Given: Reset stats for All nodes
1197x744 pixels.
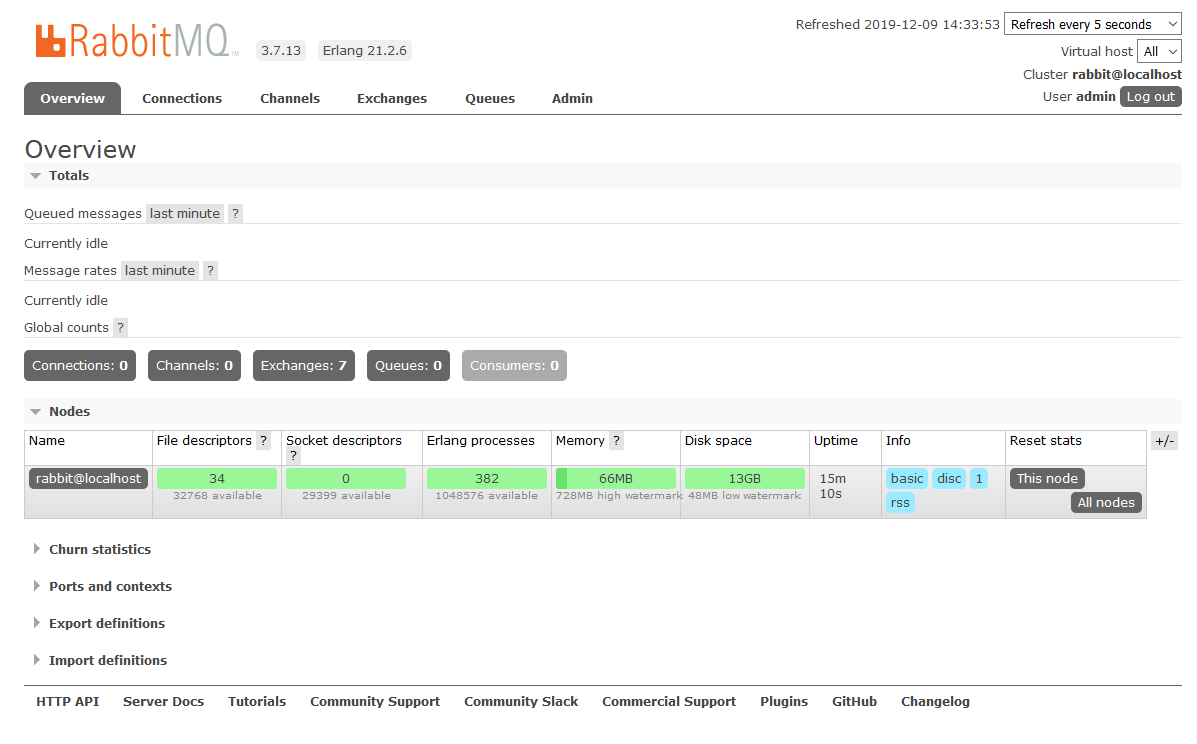Looking at the screenshot, I should (x=1105, y=503).
